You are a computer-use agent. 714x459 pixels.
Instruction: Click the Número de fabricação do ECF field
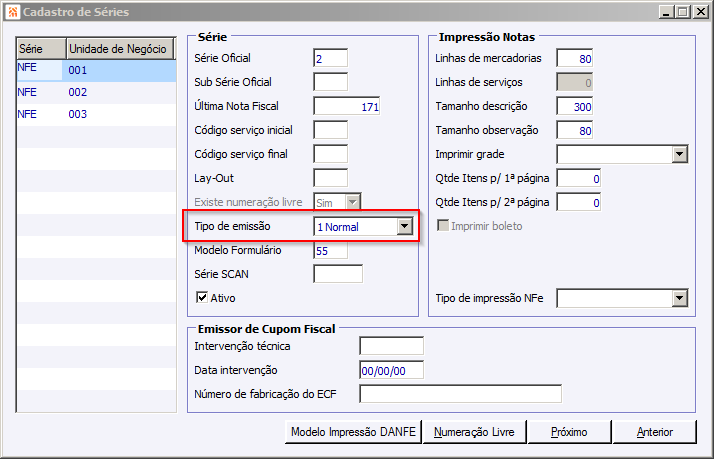pyautogui.click(x=460, y=394)
